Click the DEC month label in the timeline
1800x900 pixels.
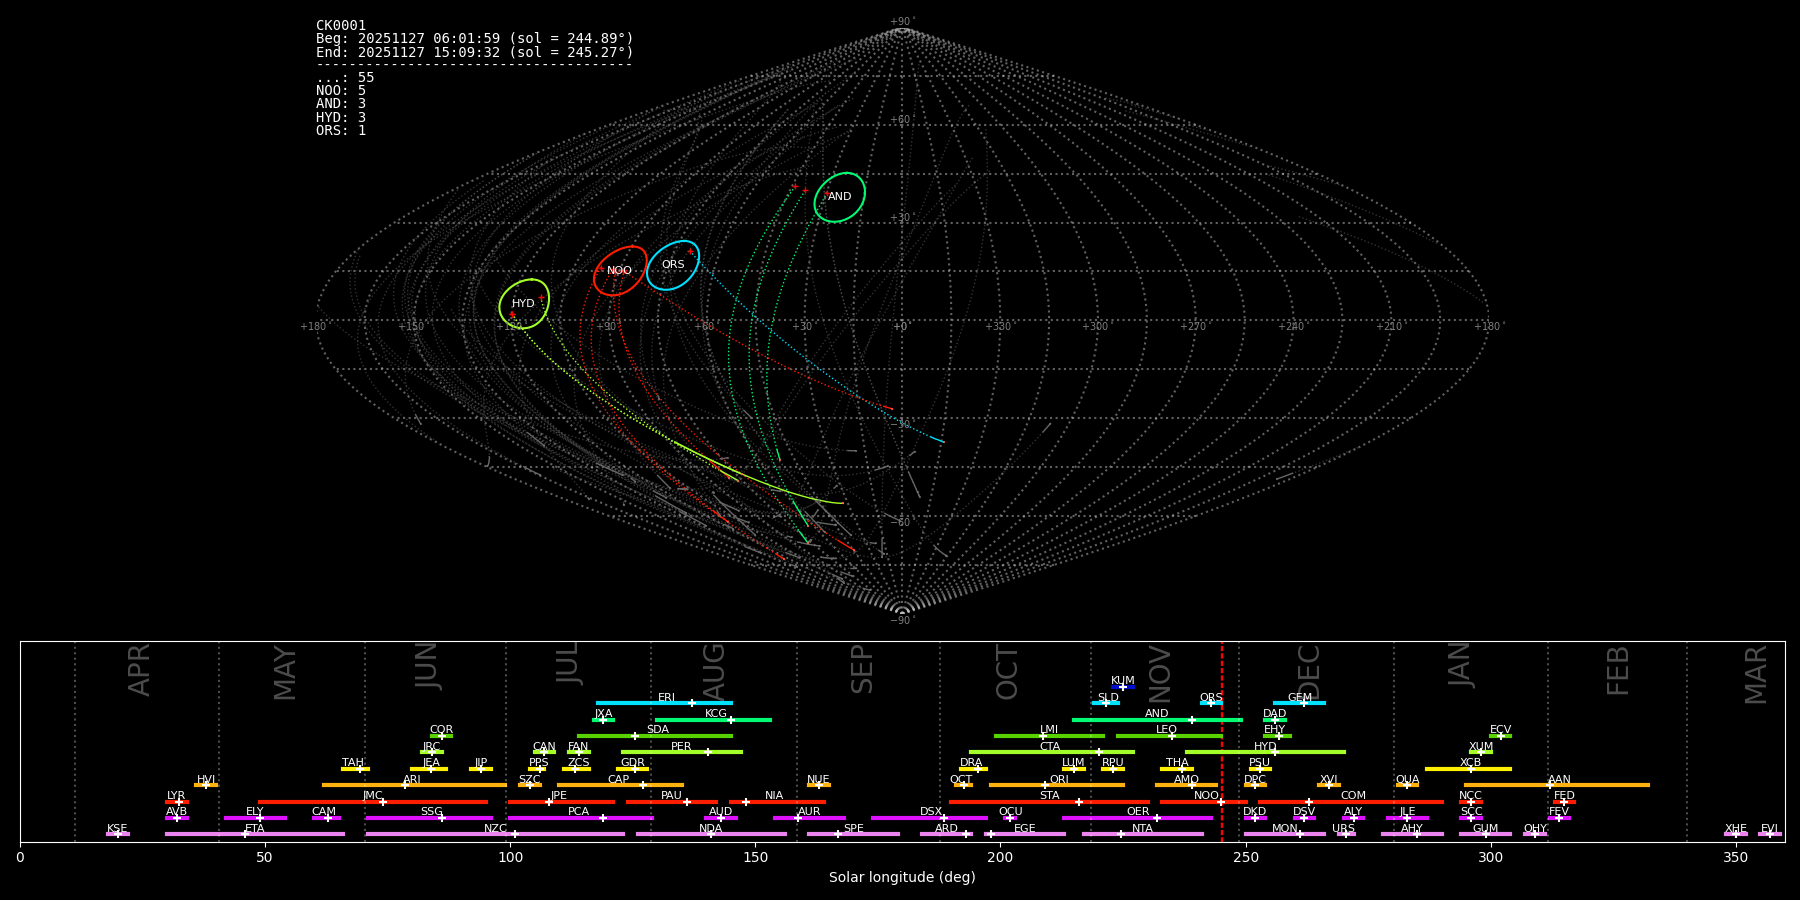coord(1309,673)
